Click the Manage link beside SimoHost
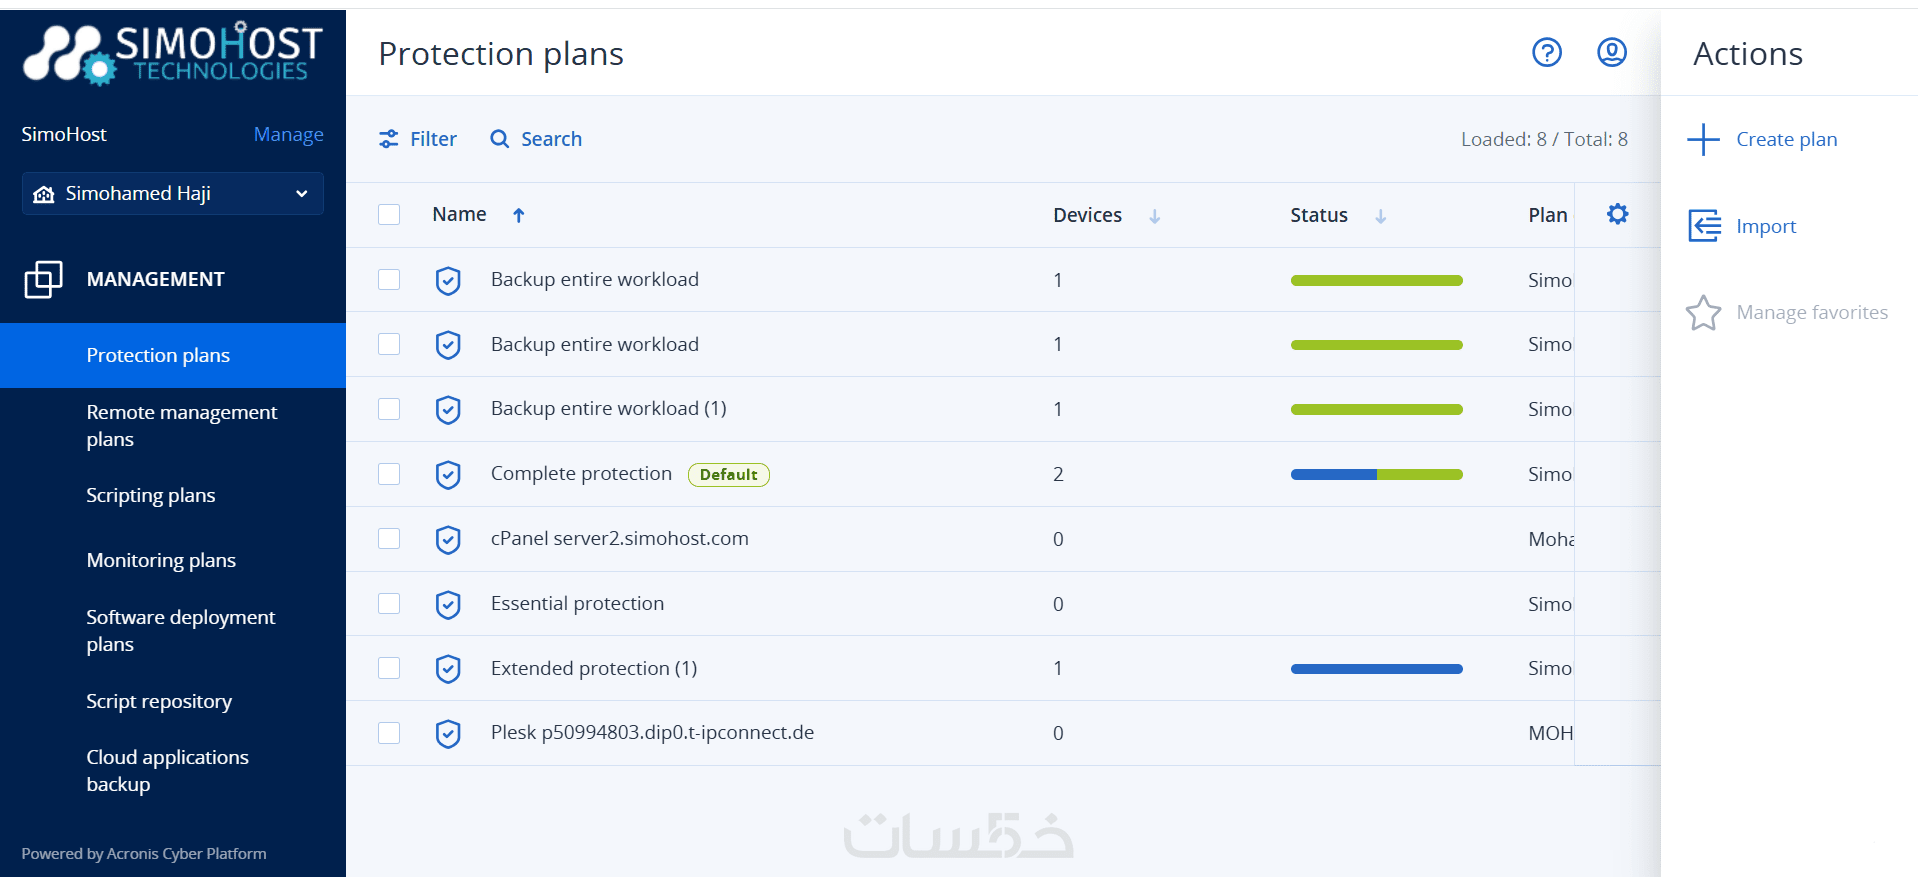 click(288, 134)
